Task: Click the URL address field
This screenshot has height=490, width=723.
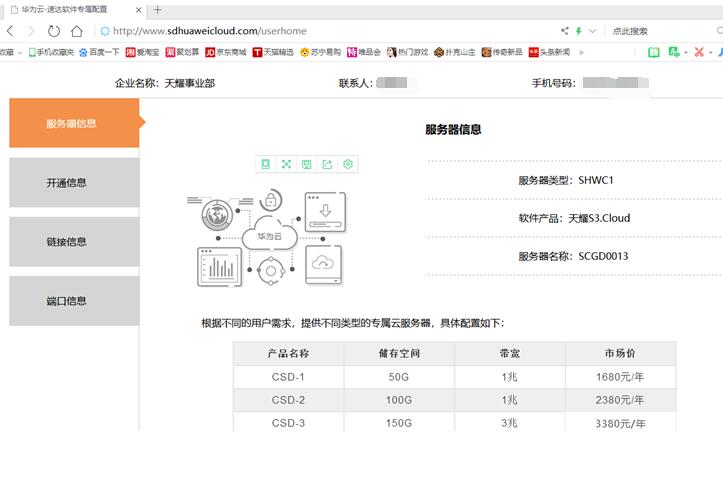Action: coord(210,31)
